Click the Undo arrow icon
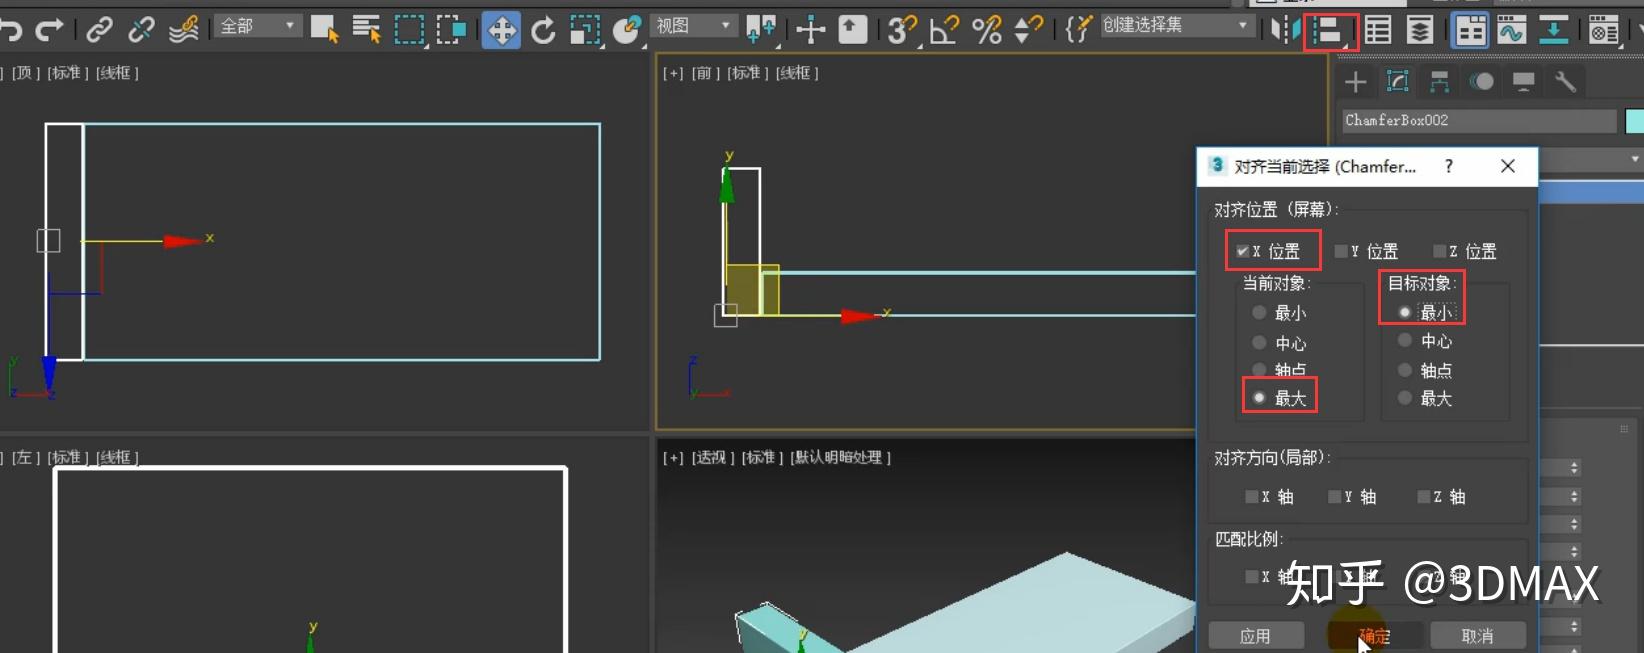Screen dimensions: 1644x653 [10, 30]
